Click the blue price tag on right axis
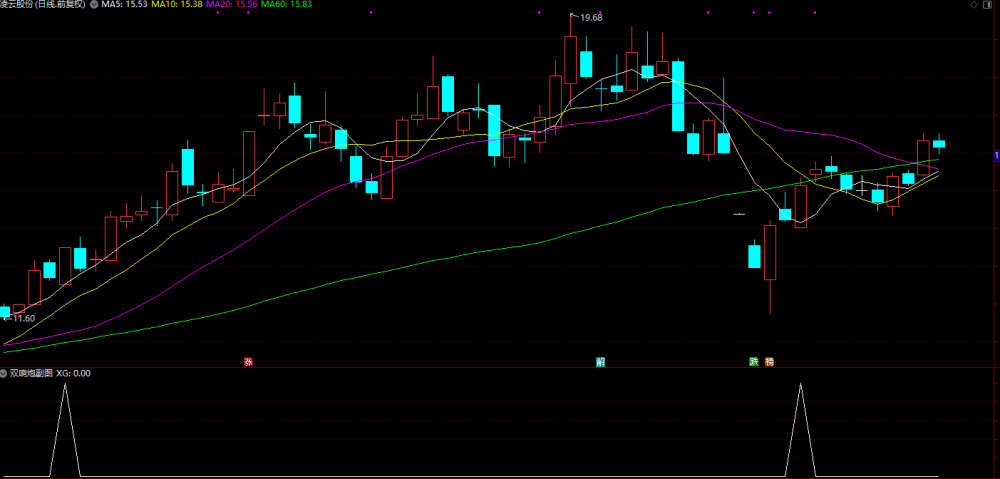The height and width of the screenshot is (479, 1000). coord(997,156)
